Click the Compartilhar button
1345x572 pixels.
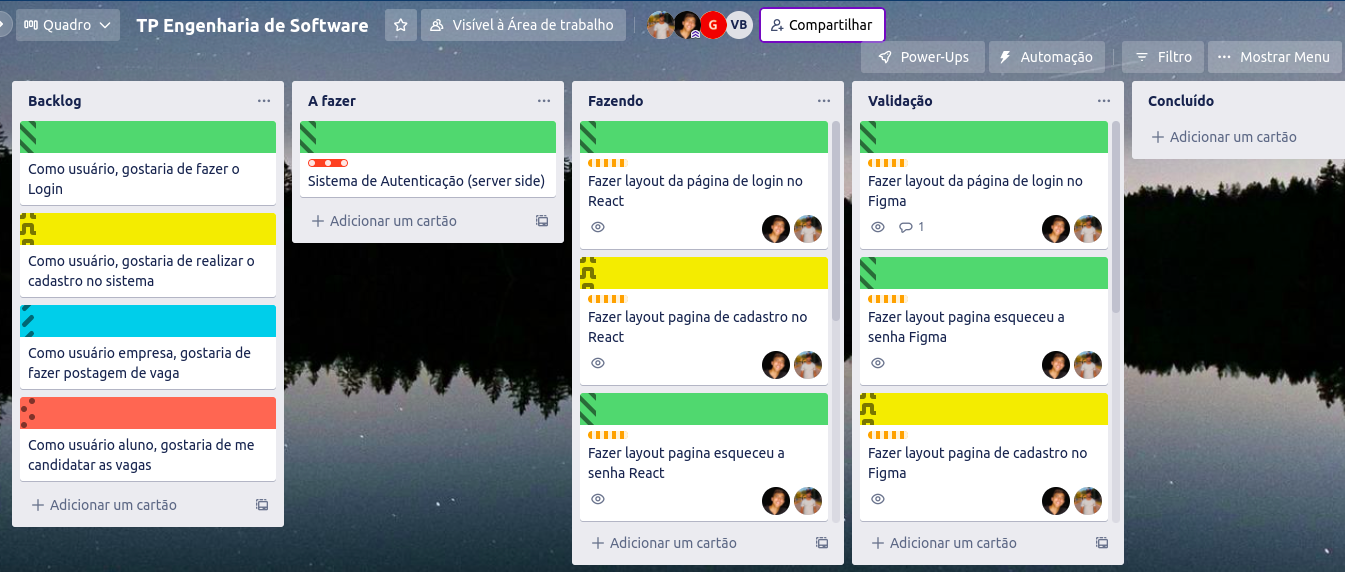click(822, 25)
